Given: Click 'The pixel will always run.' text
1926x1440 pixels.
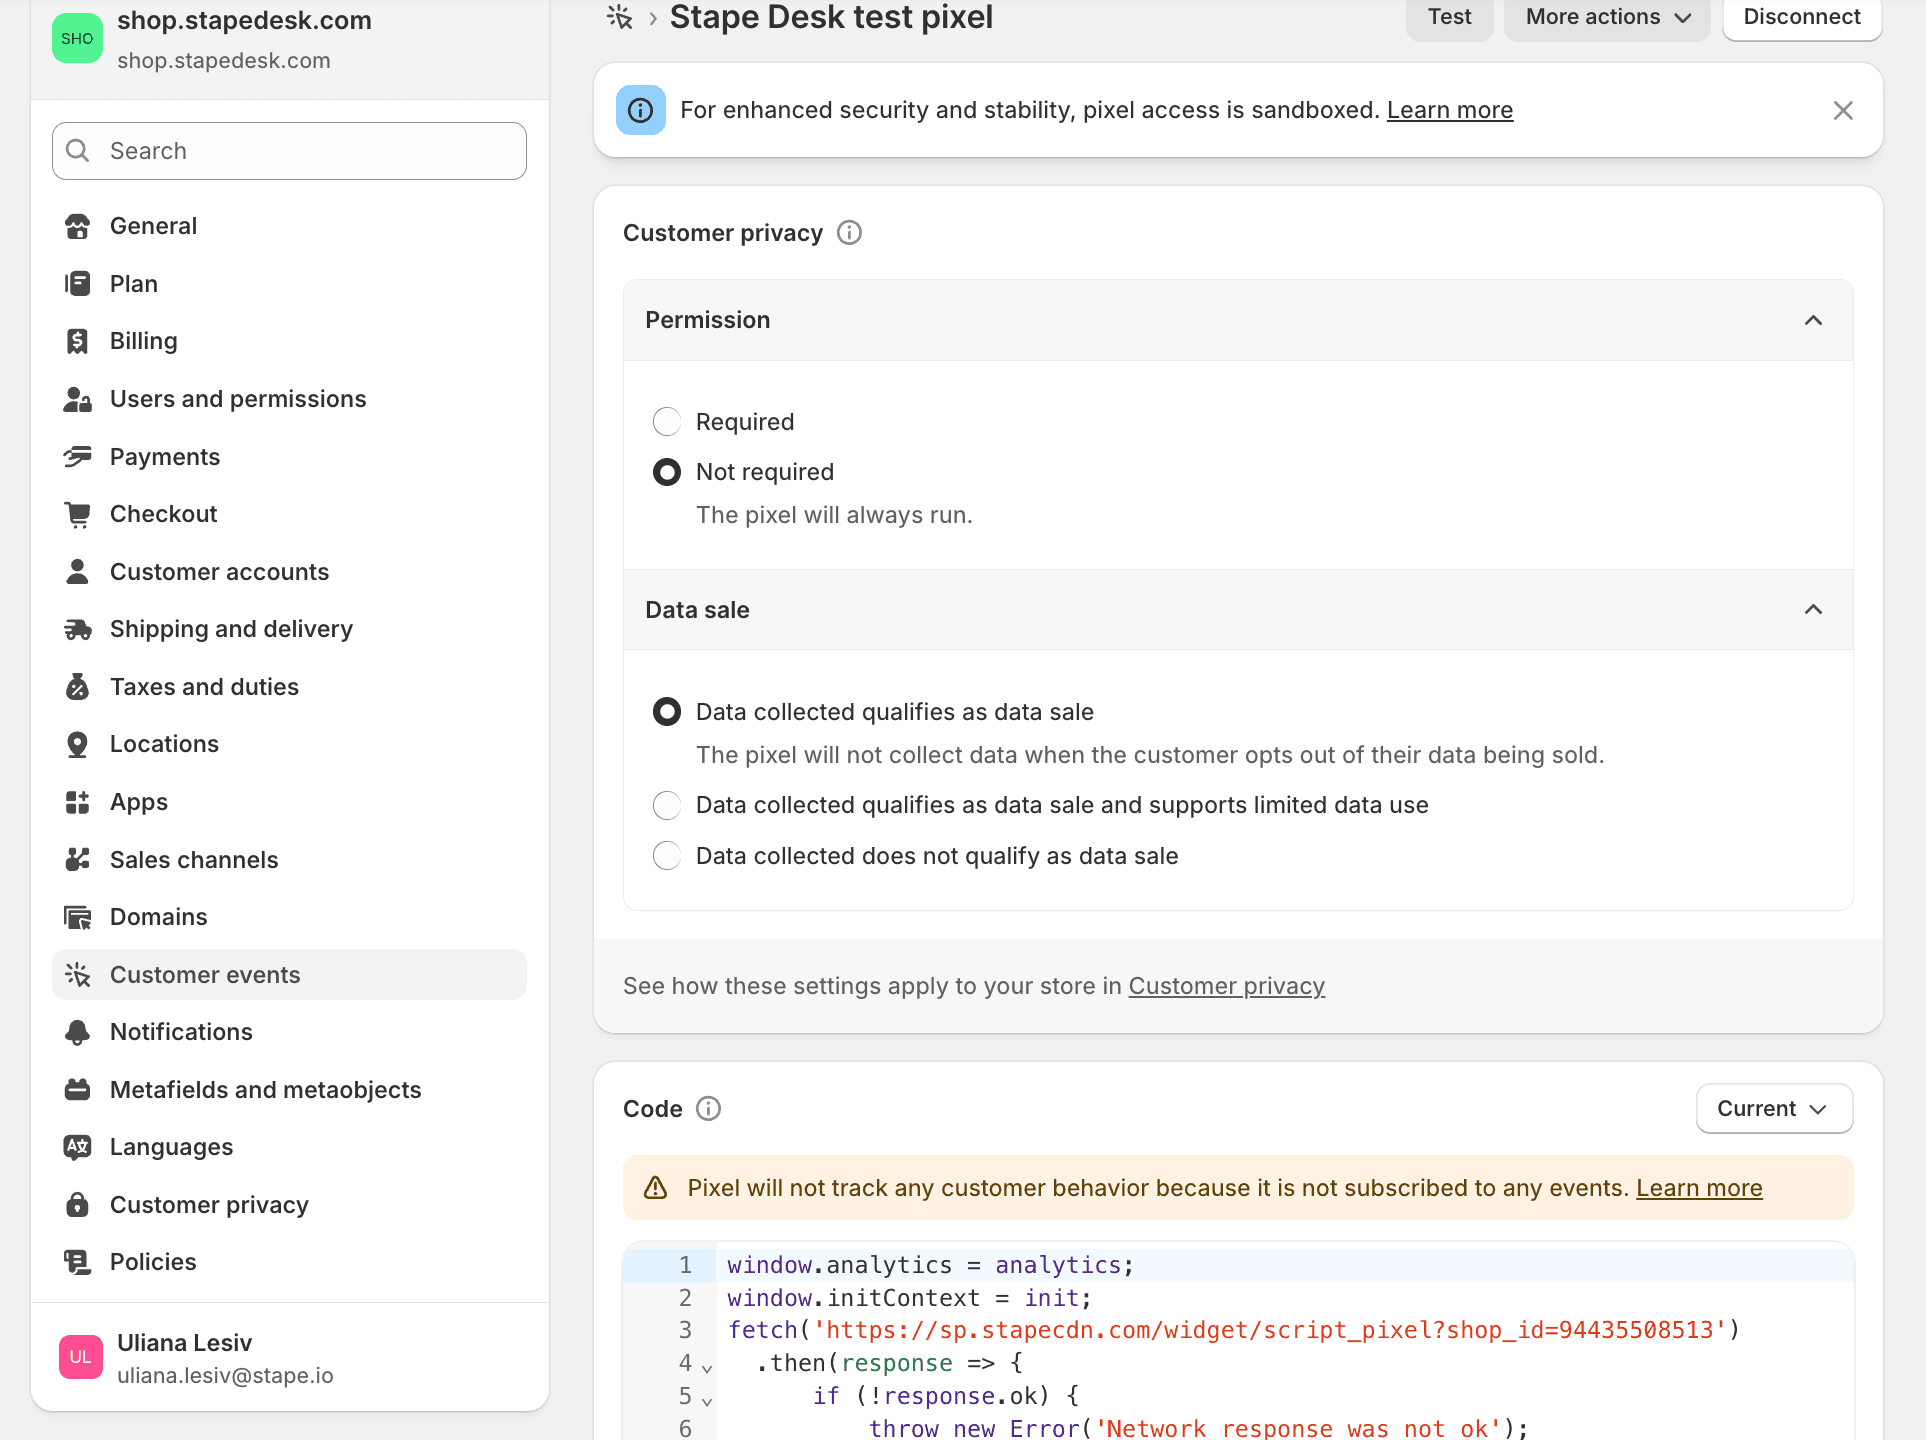Looking at the screenshot, I should 834,515.
